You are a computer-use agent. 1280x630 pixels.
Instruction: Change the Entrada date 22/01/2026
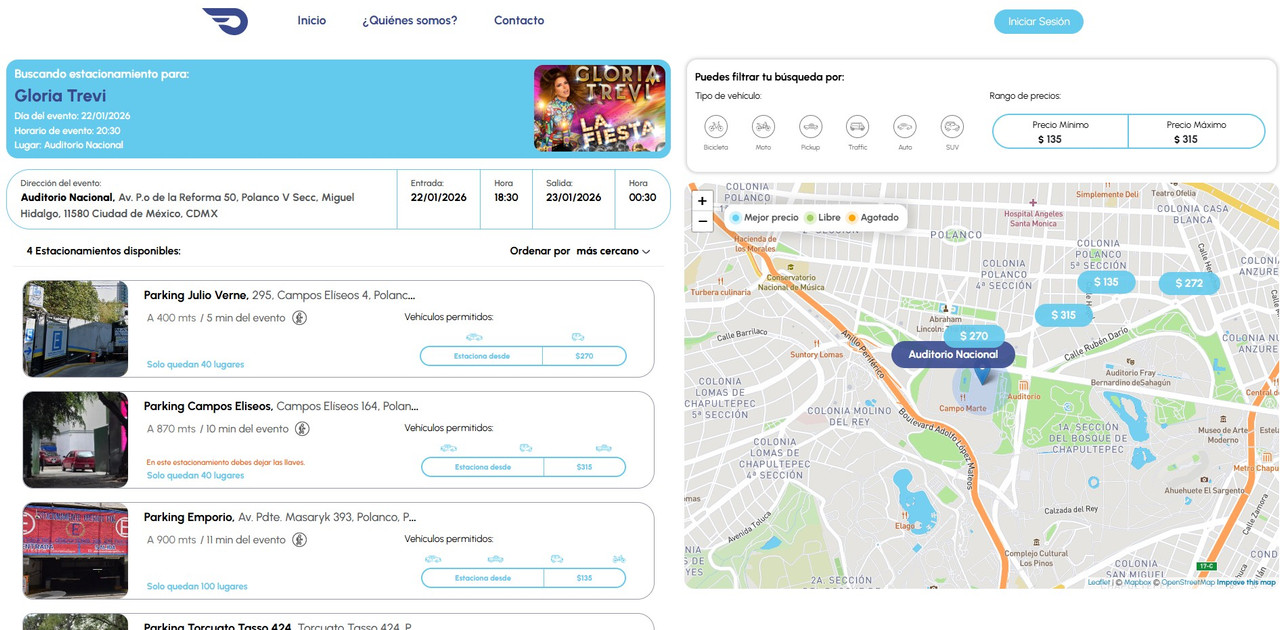[x=439, y=197]
